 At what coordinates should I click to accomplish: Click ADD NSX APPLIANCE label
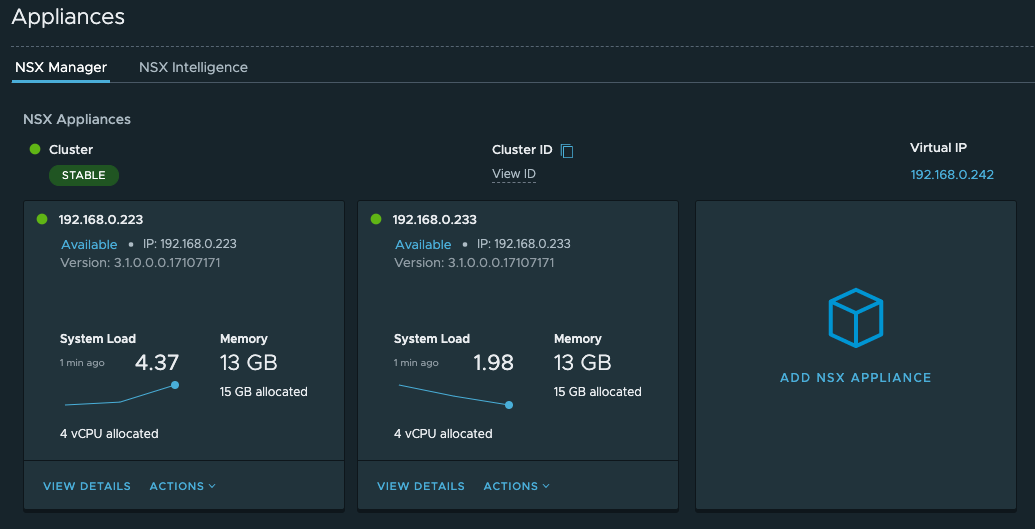pos(855,378)
